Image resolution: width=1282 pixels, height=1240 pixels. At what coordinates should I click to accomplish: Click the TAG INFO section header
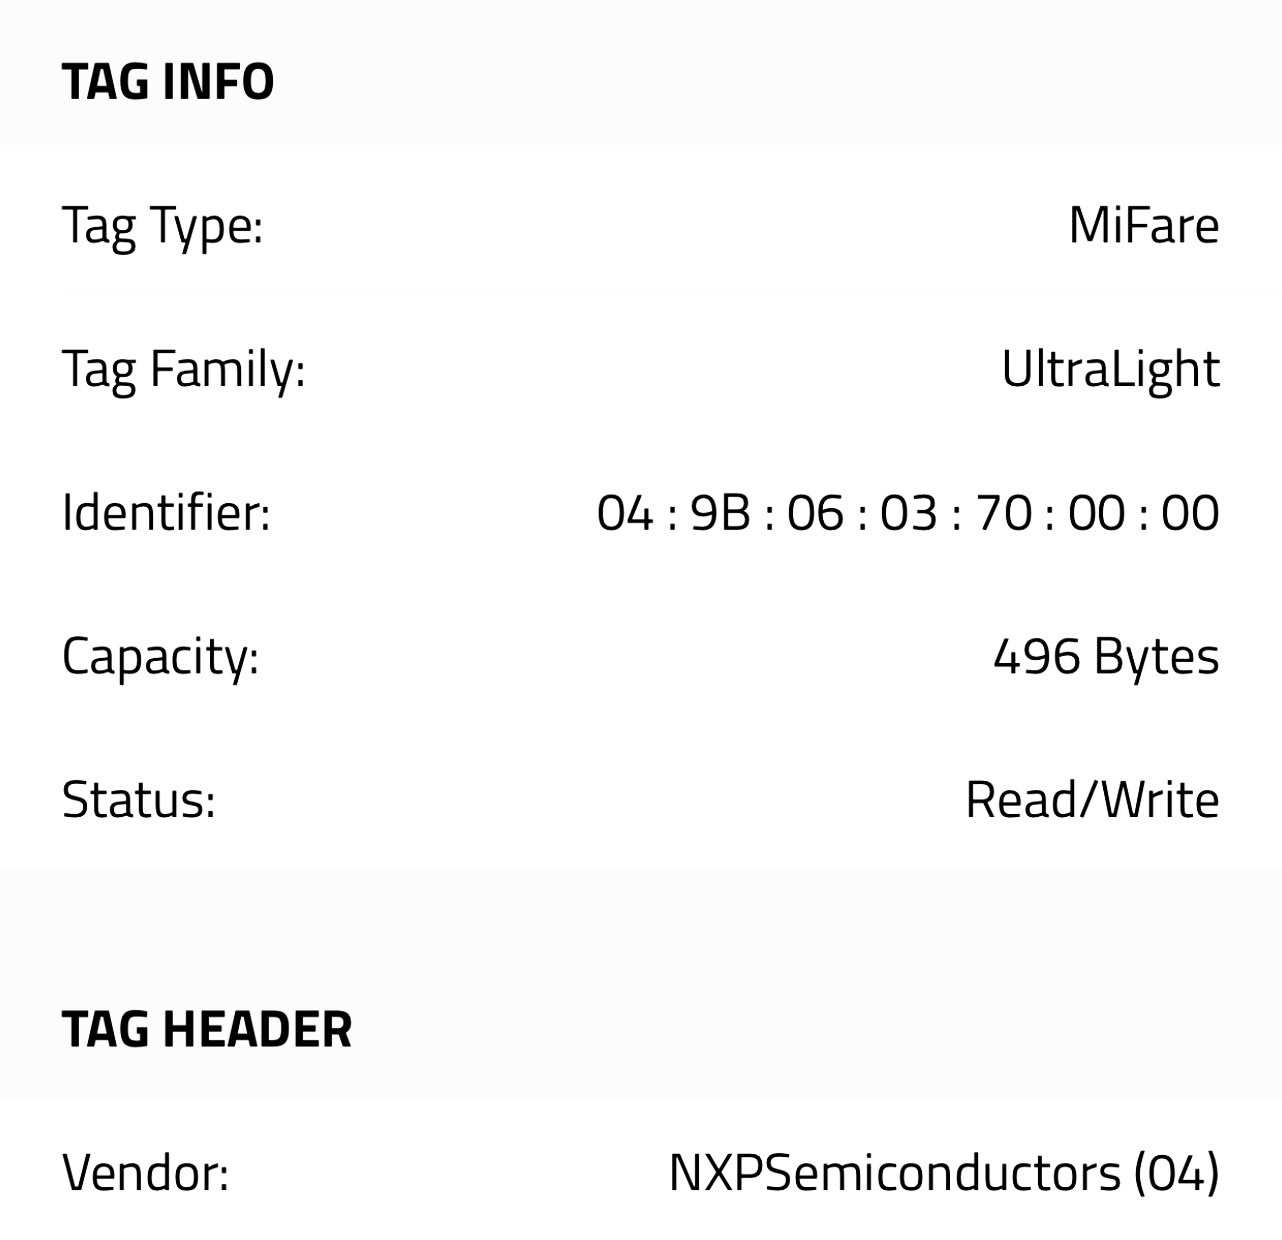168,80
